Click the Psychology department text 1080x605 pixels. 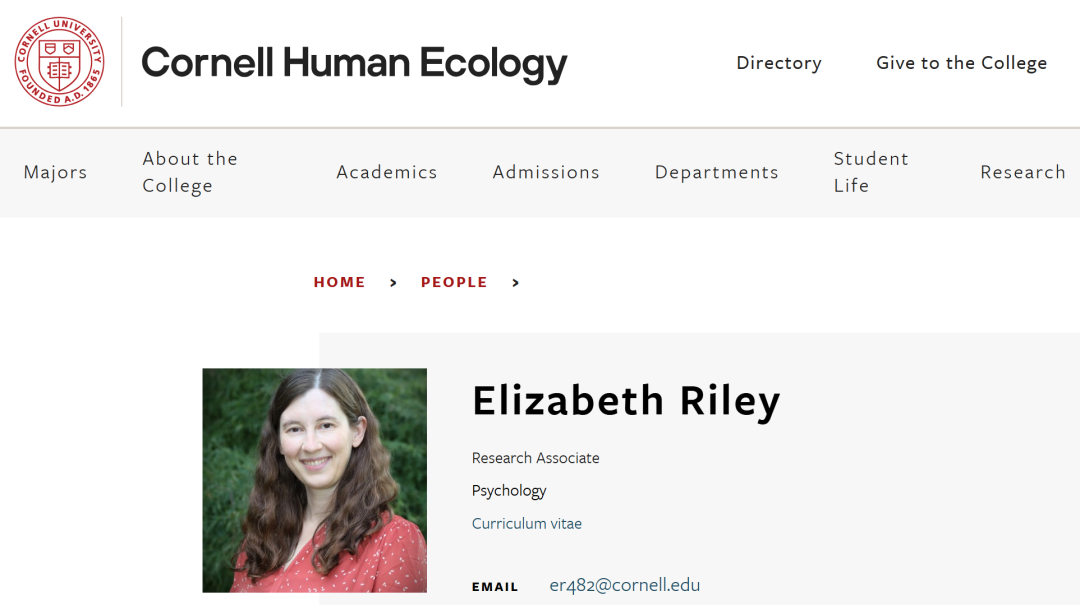point(509,491)
